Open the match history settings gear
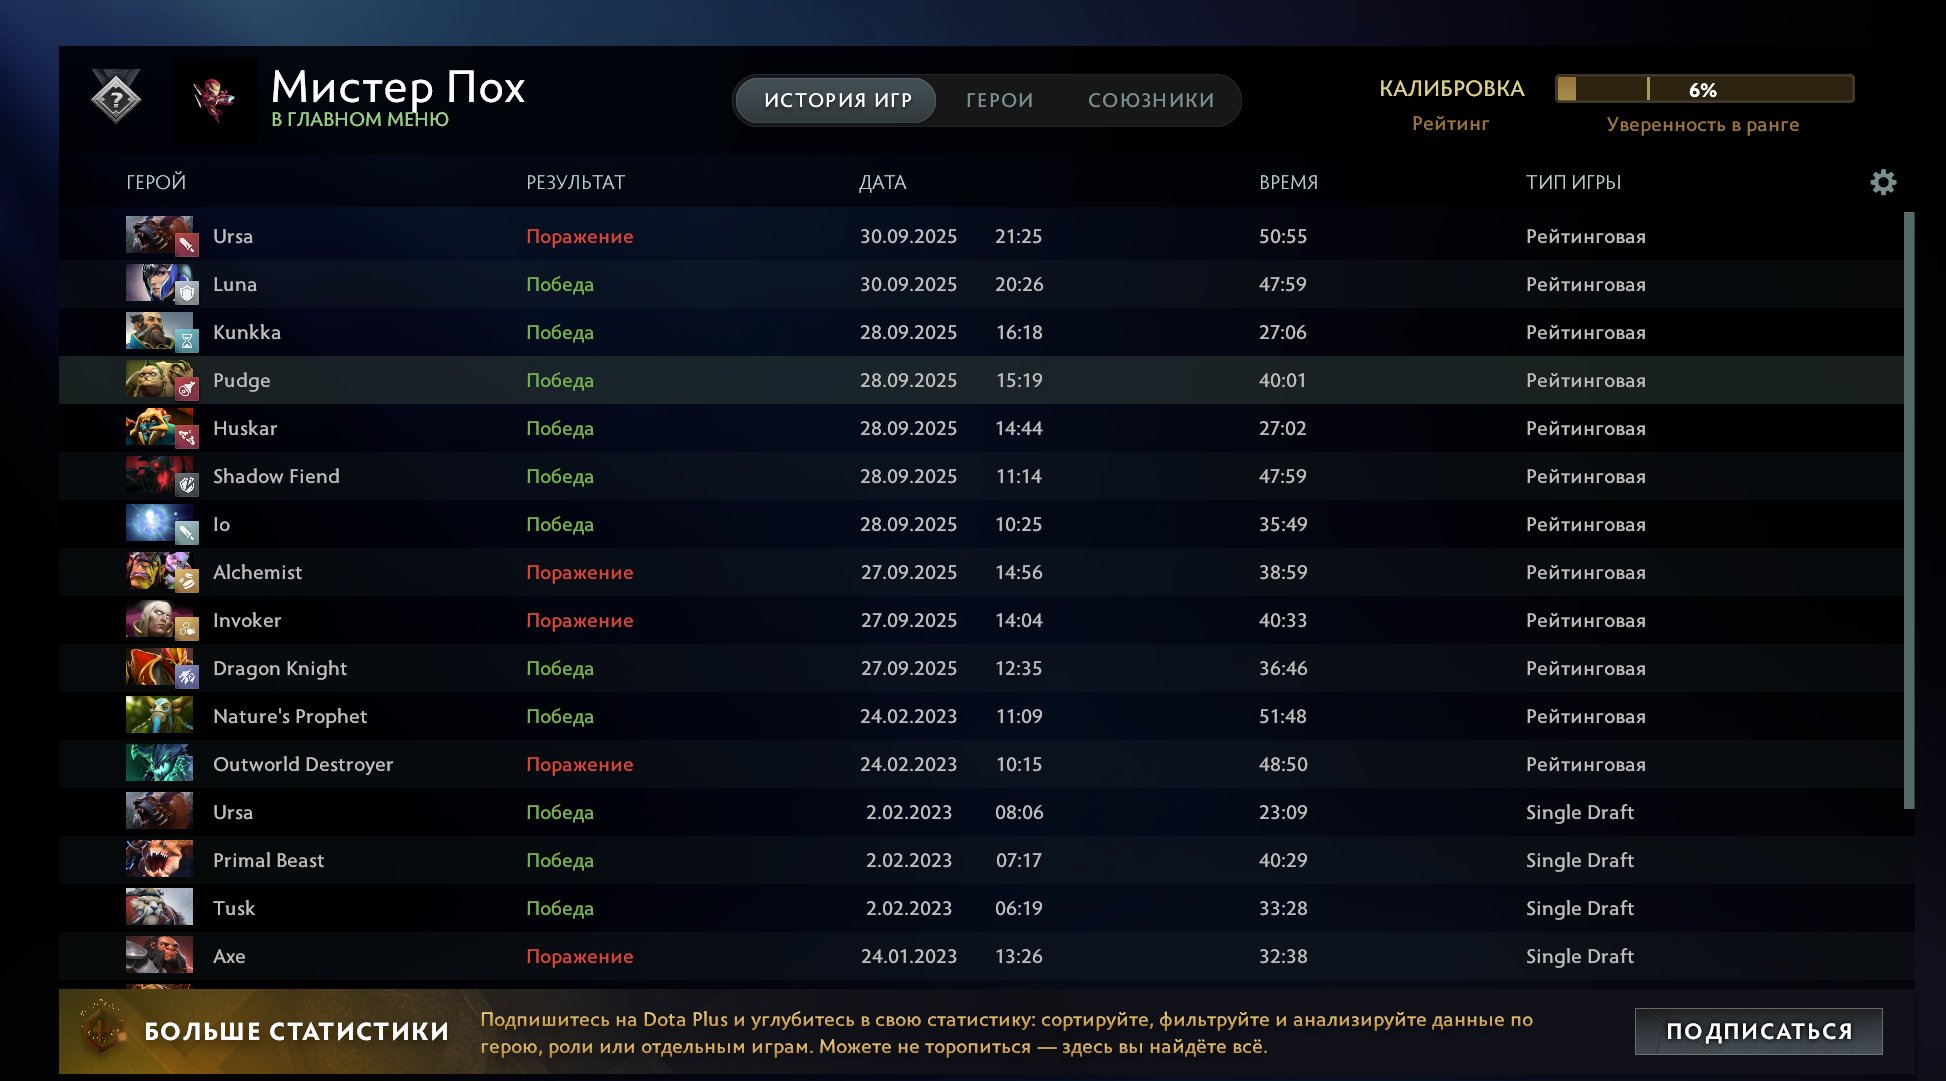This screenshot has width=1946, height=1081. [1883, 182]
